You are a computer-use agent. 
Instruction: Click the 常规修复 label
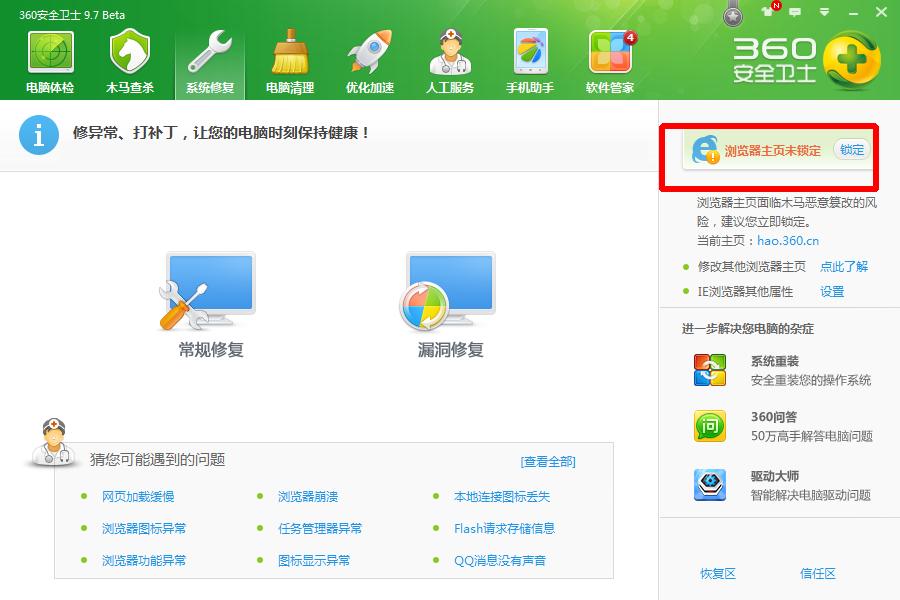(211, 349)
